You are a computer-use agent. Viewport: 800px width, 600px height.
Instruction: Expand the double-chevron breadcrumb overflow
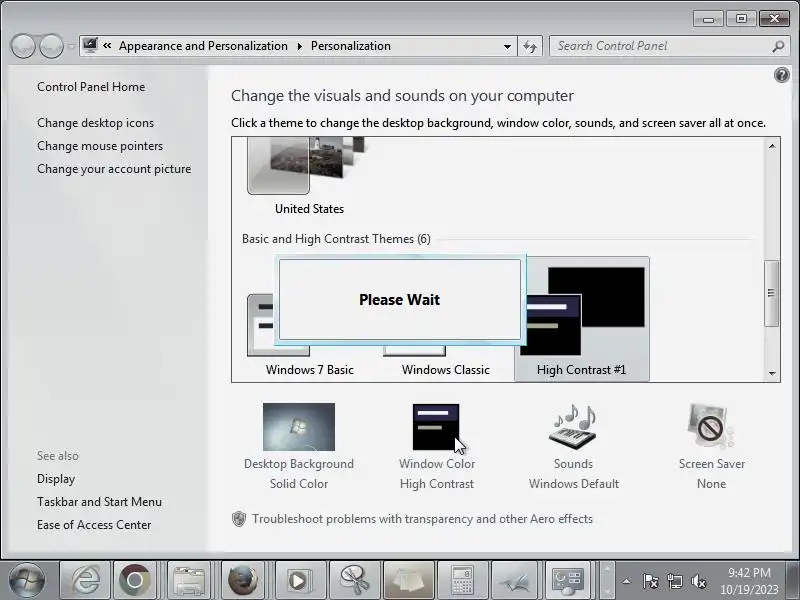click(x=107, y=46)
